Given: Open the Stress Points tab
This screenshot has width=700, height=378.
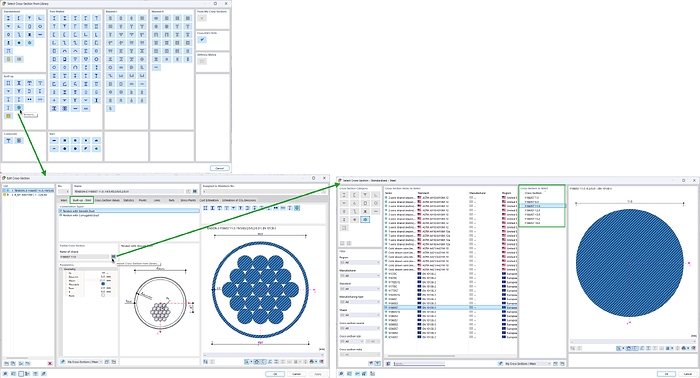Looking at the screenshot, I should (188, 200).
